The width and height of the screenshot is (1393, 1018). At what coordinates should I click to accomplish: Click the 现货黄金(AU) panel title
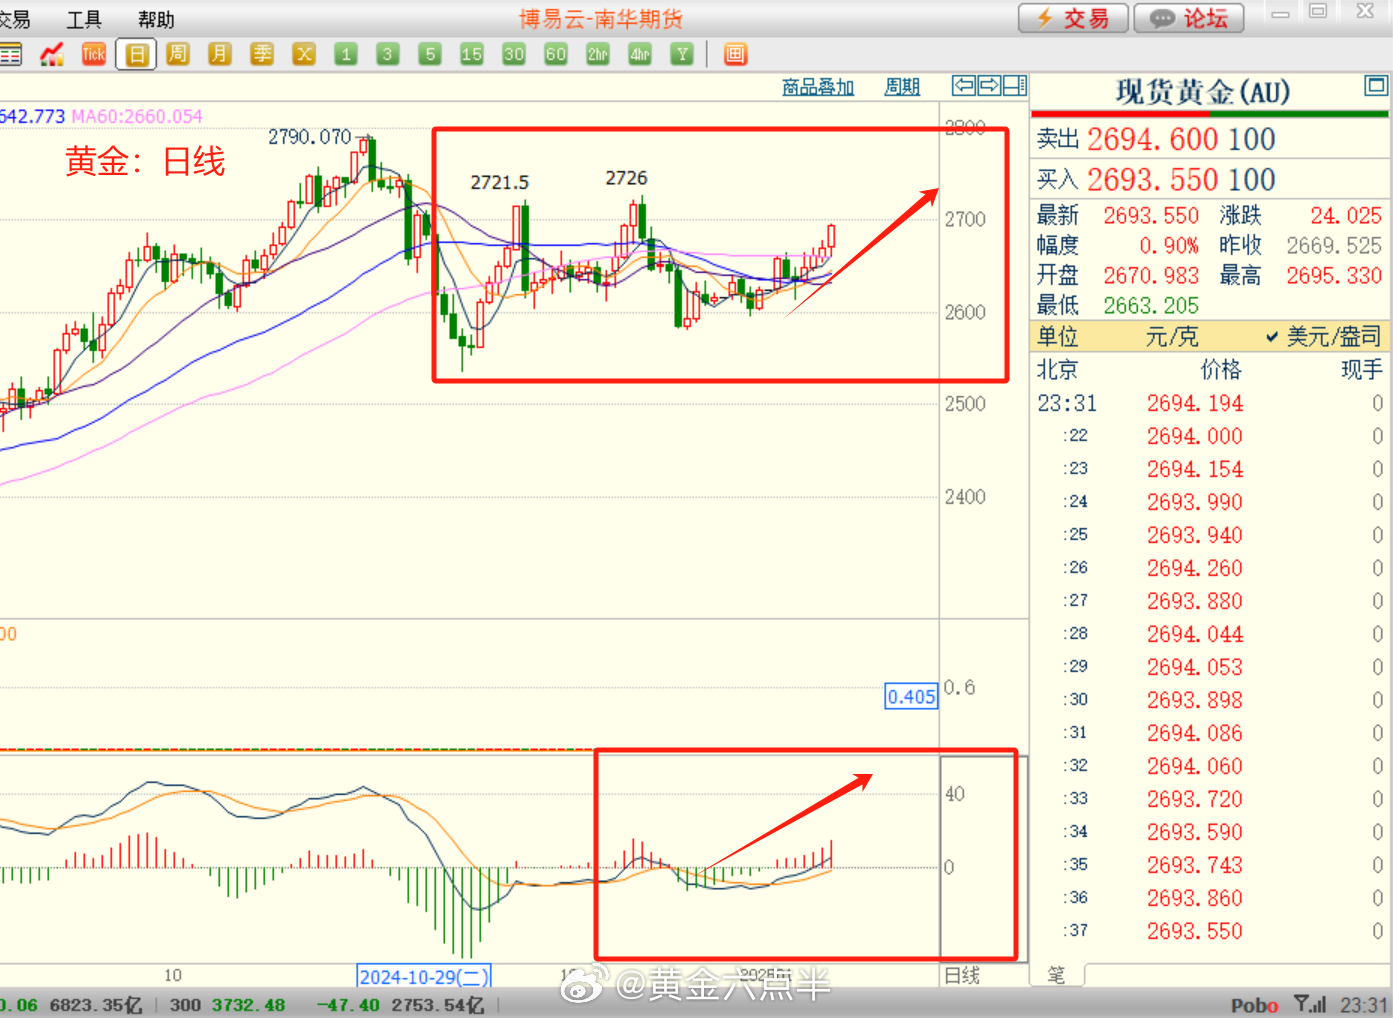click(1203, 92)
